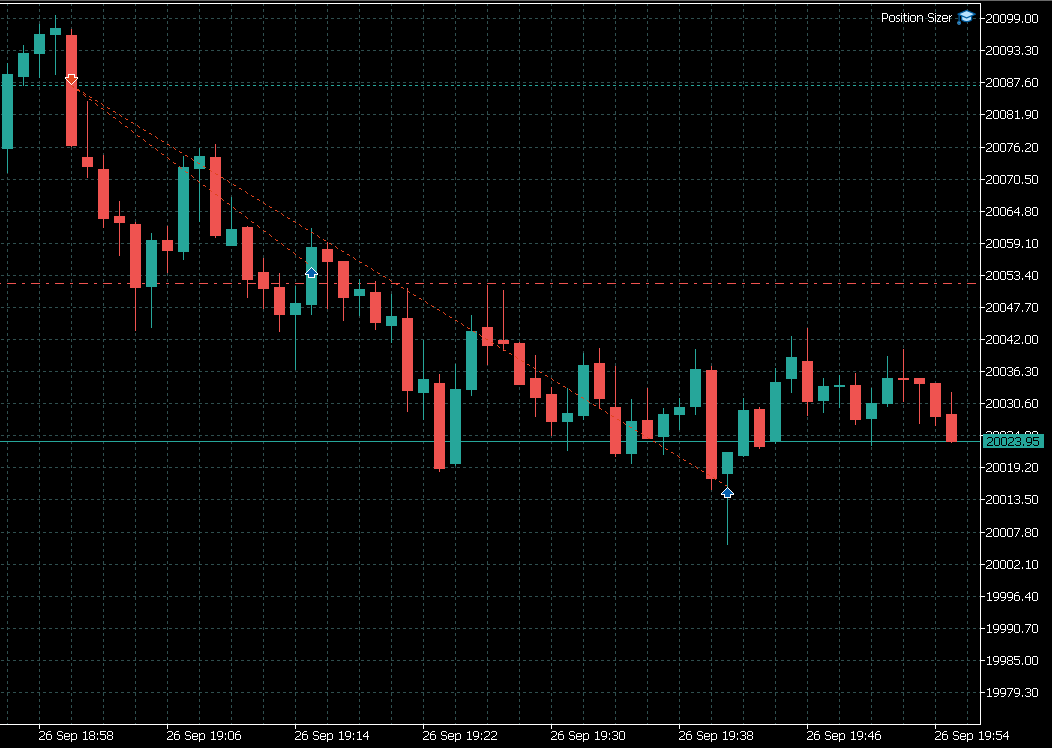This screenshot has width=1052, height=748.
Task: Click the 20059.10 price scale label
Action: pos(1011,244)
